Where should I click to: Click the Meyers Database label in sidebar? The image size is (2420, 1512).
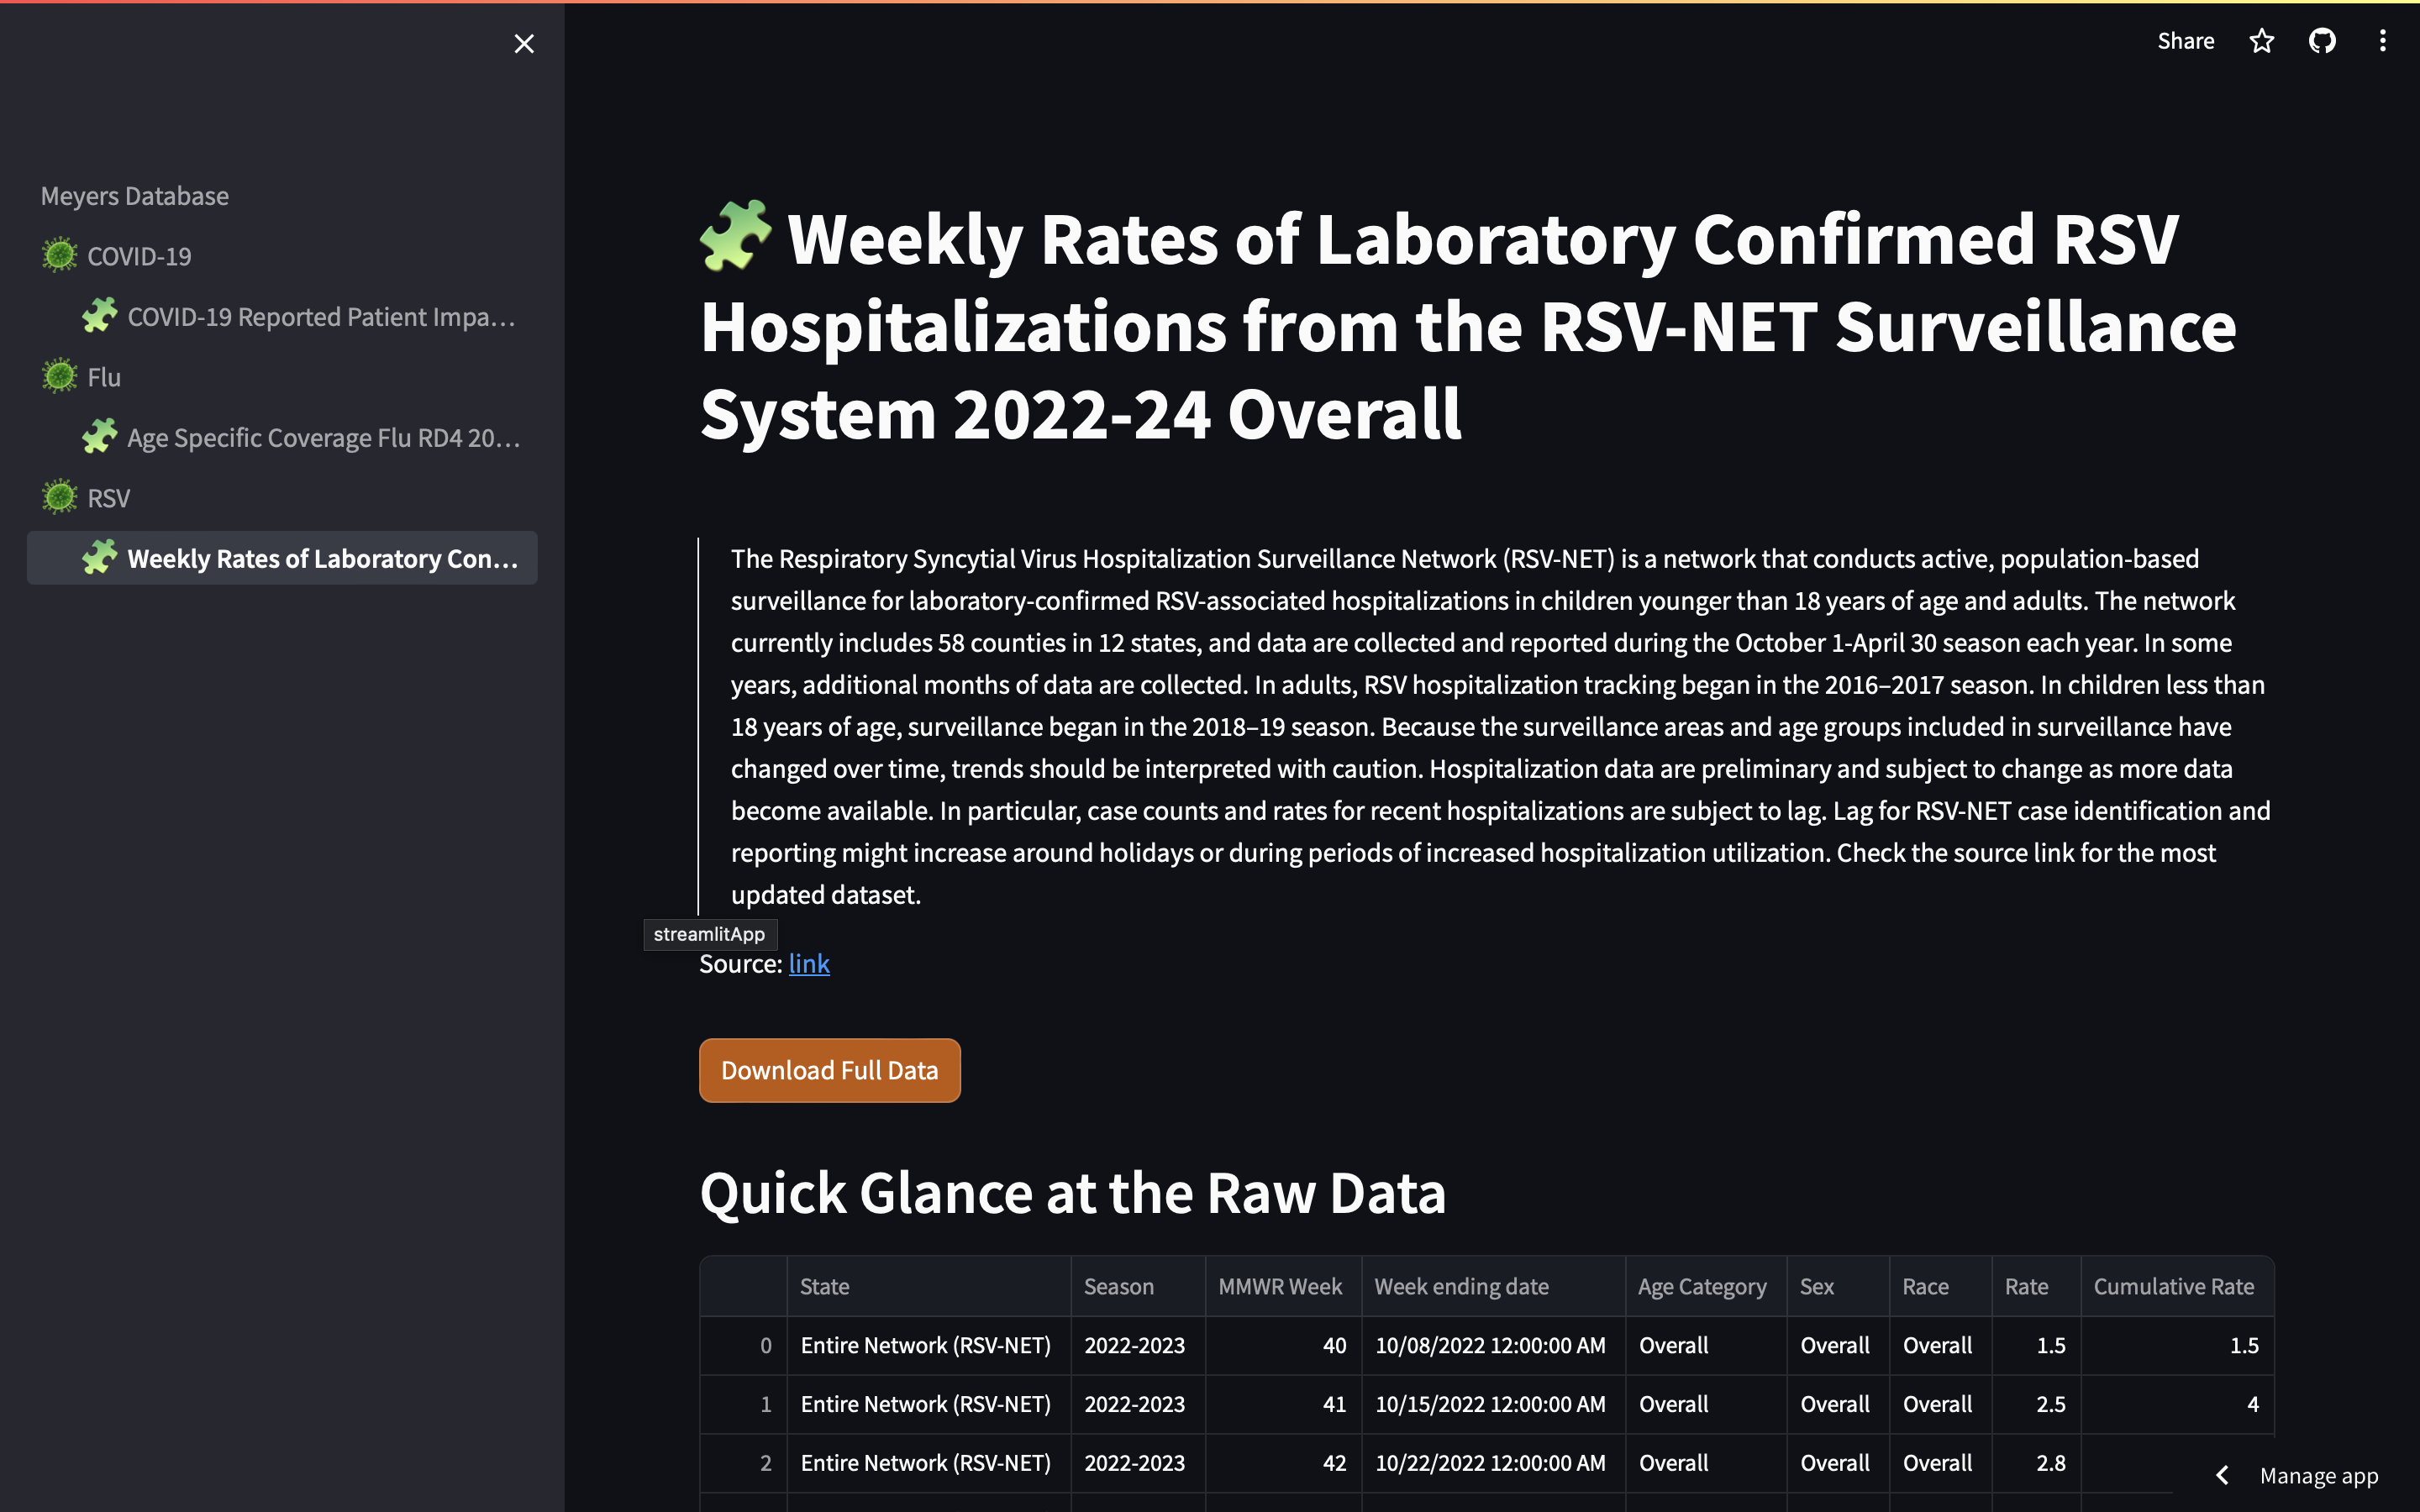(x=134, y=195)
